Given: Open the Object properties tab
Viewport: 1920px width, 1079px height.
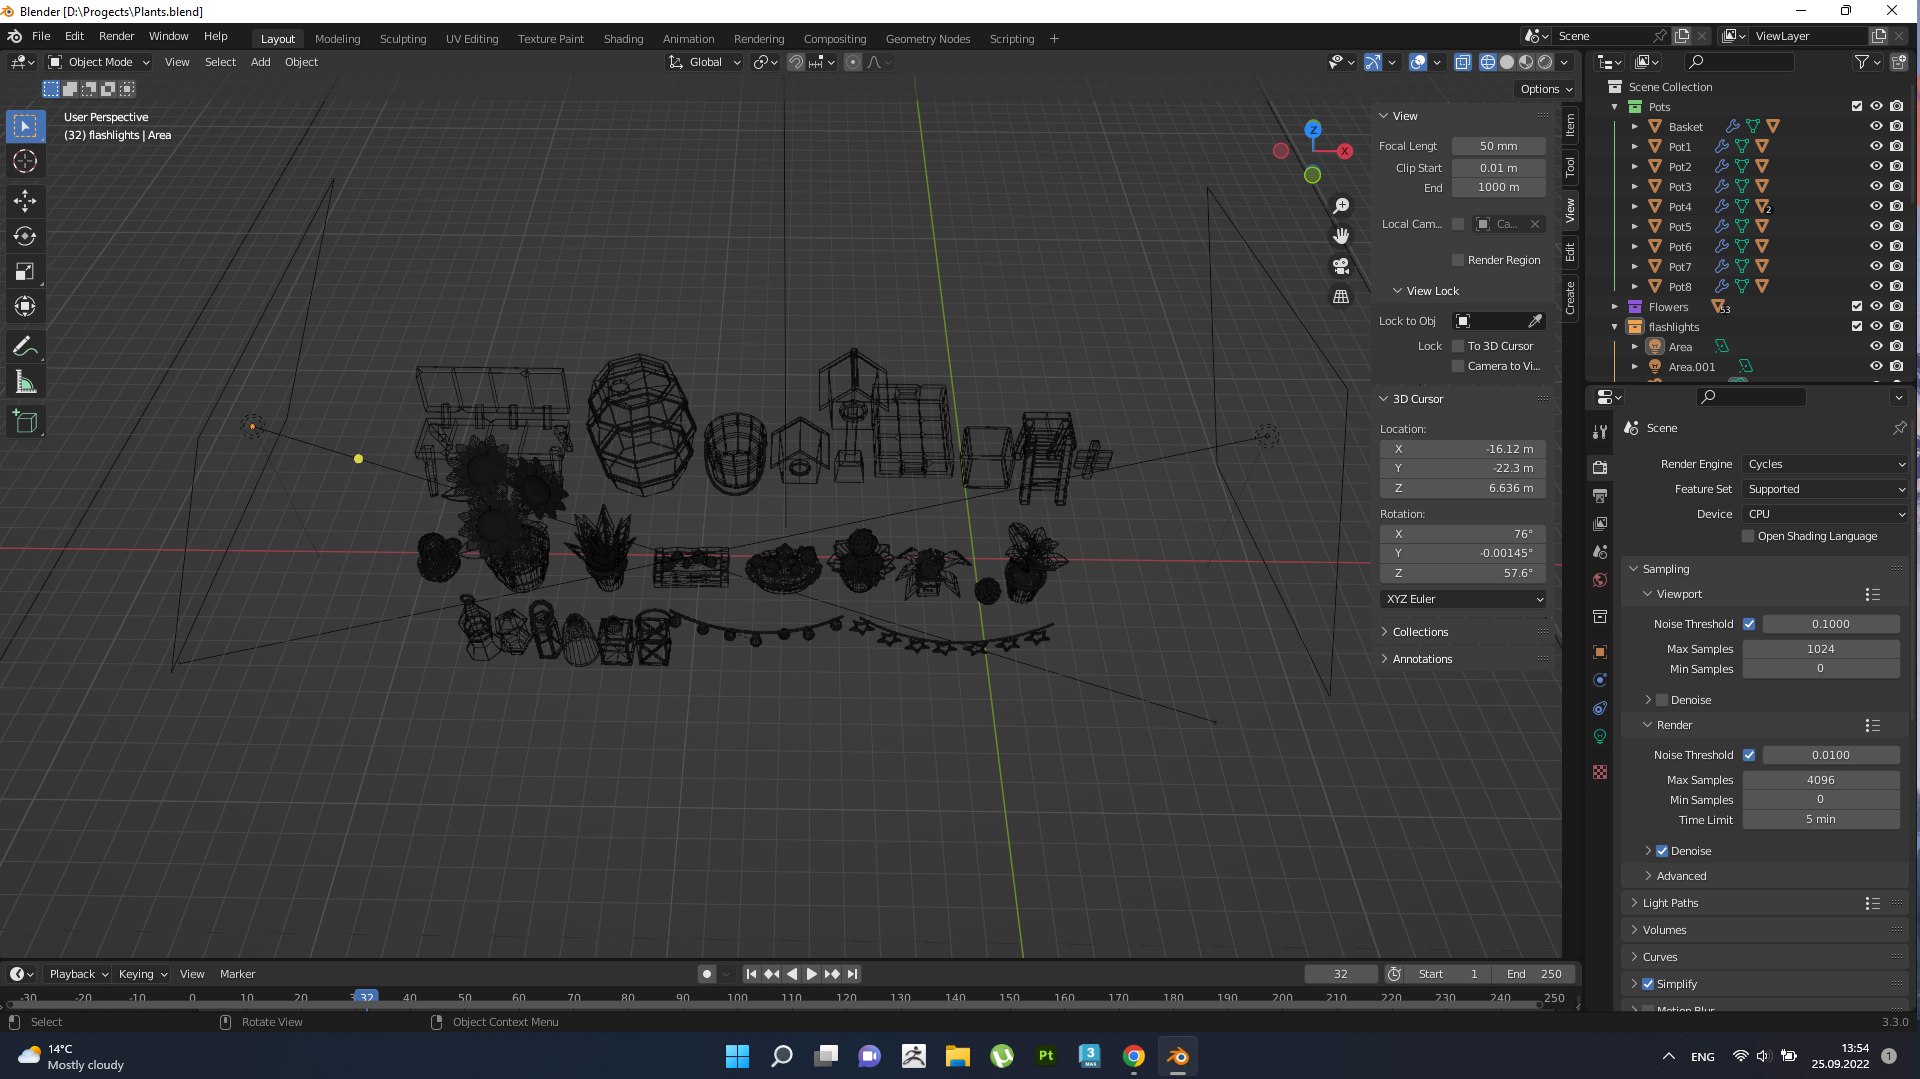Looking at the screenshot, I should tap(1600, 652).
